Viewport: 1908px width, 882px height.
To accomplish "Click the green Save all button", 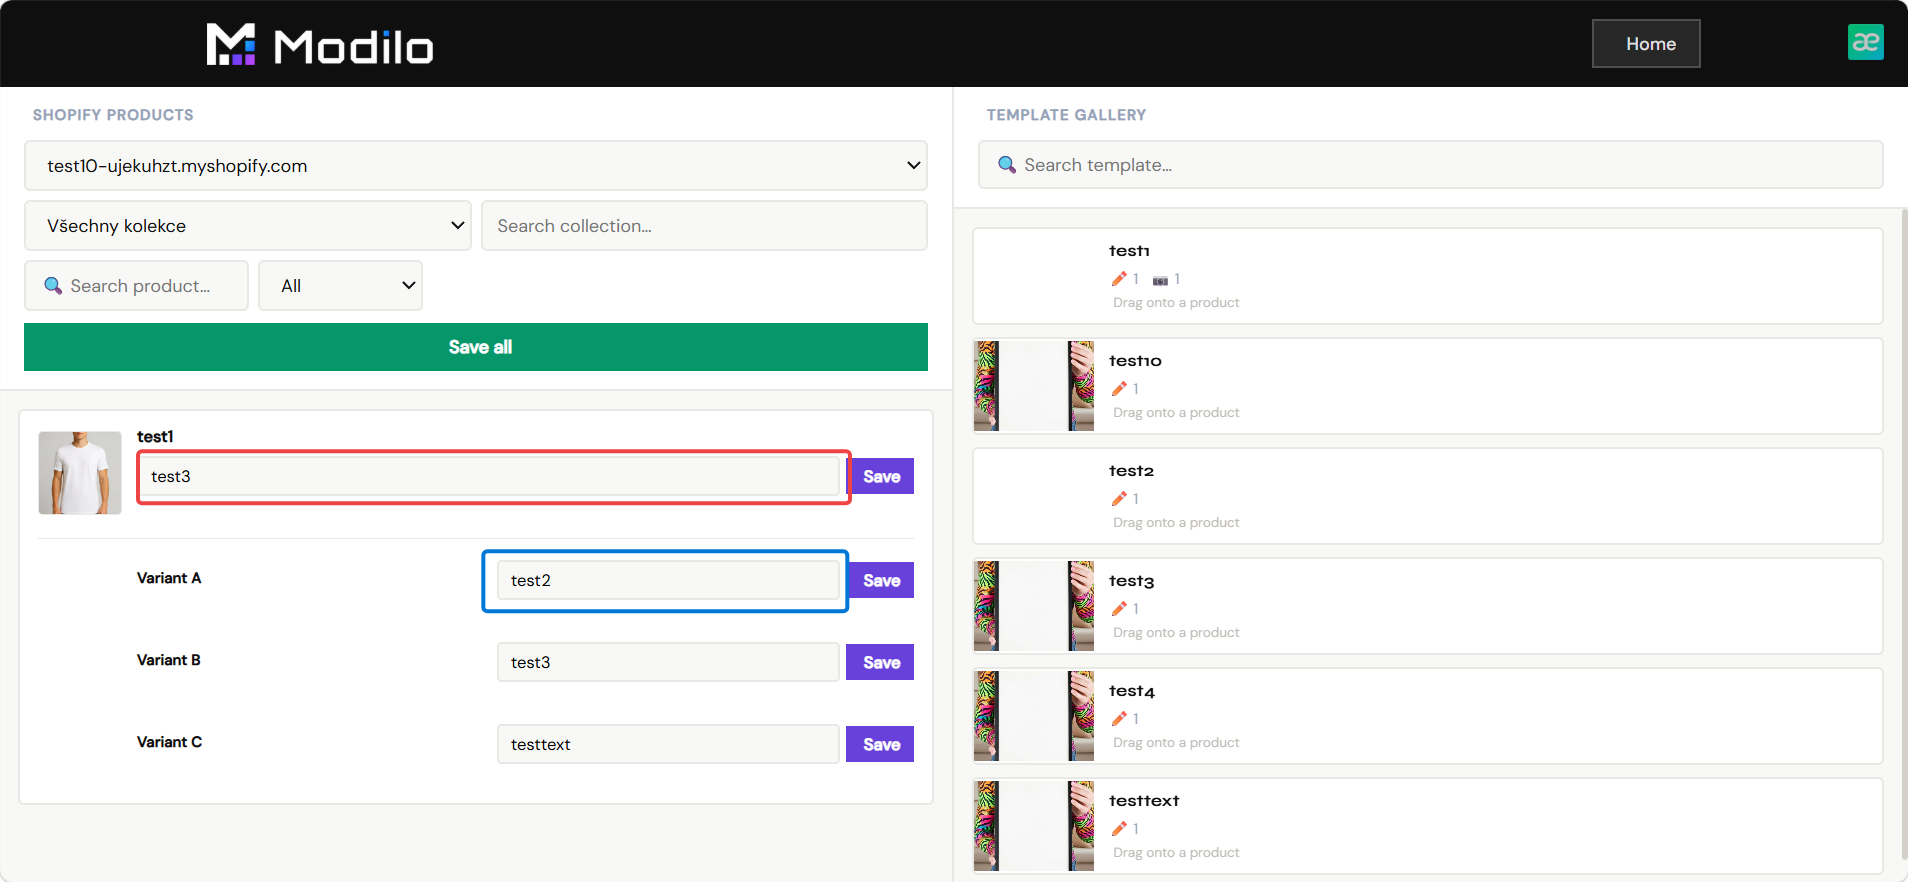I will (x=476, y=347).
